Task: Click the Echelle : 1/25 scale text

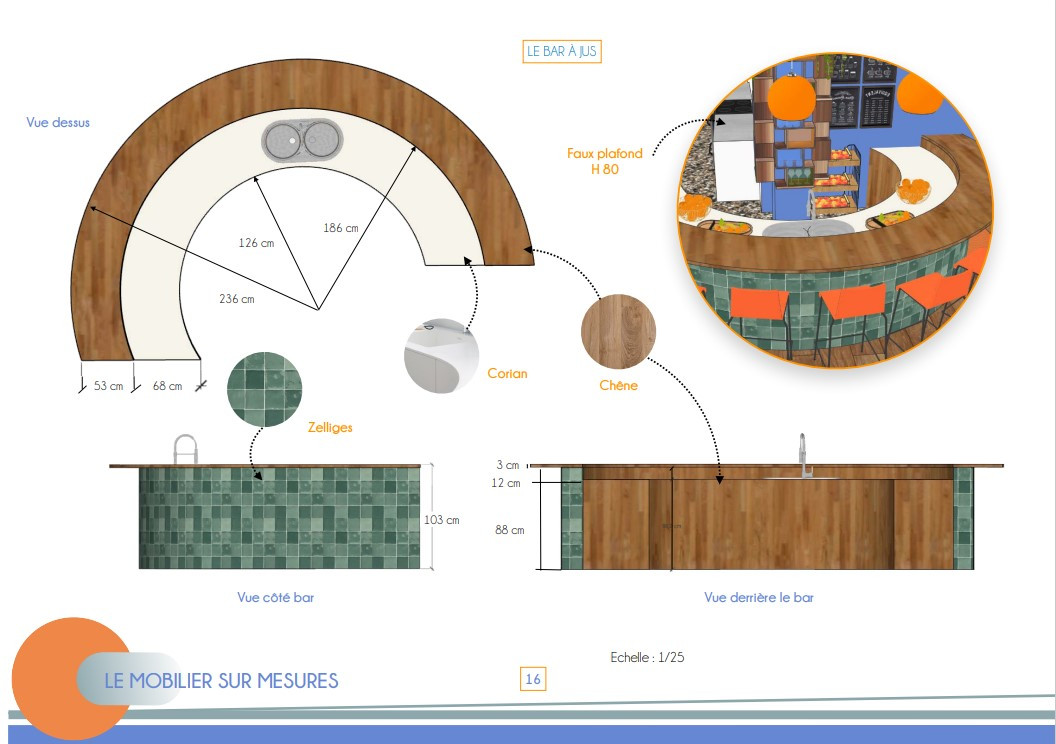Action: coord(647,657)
